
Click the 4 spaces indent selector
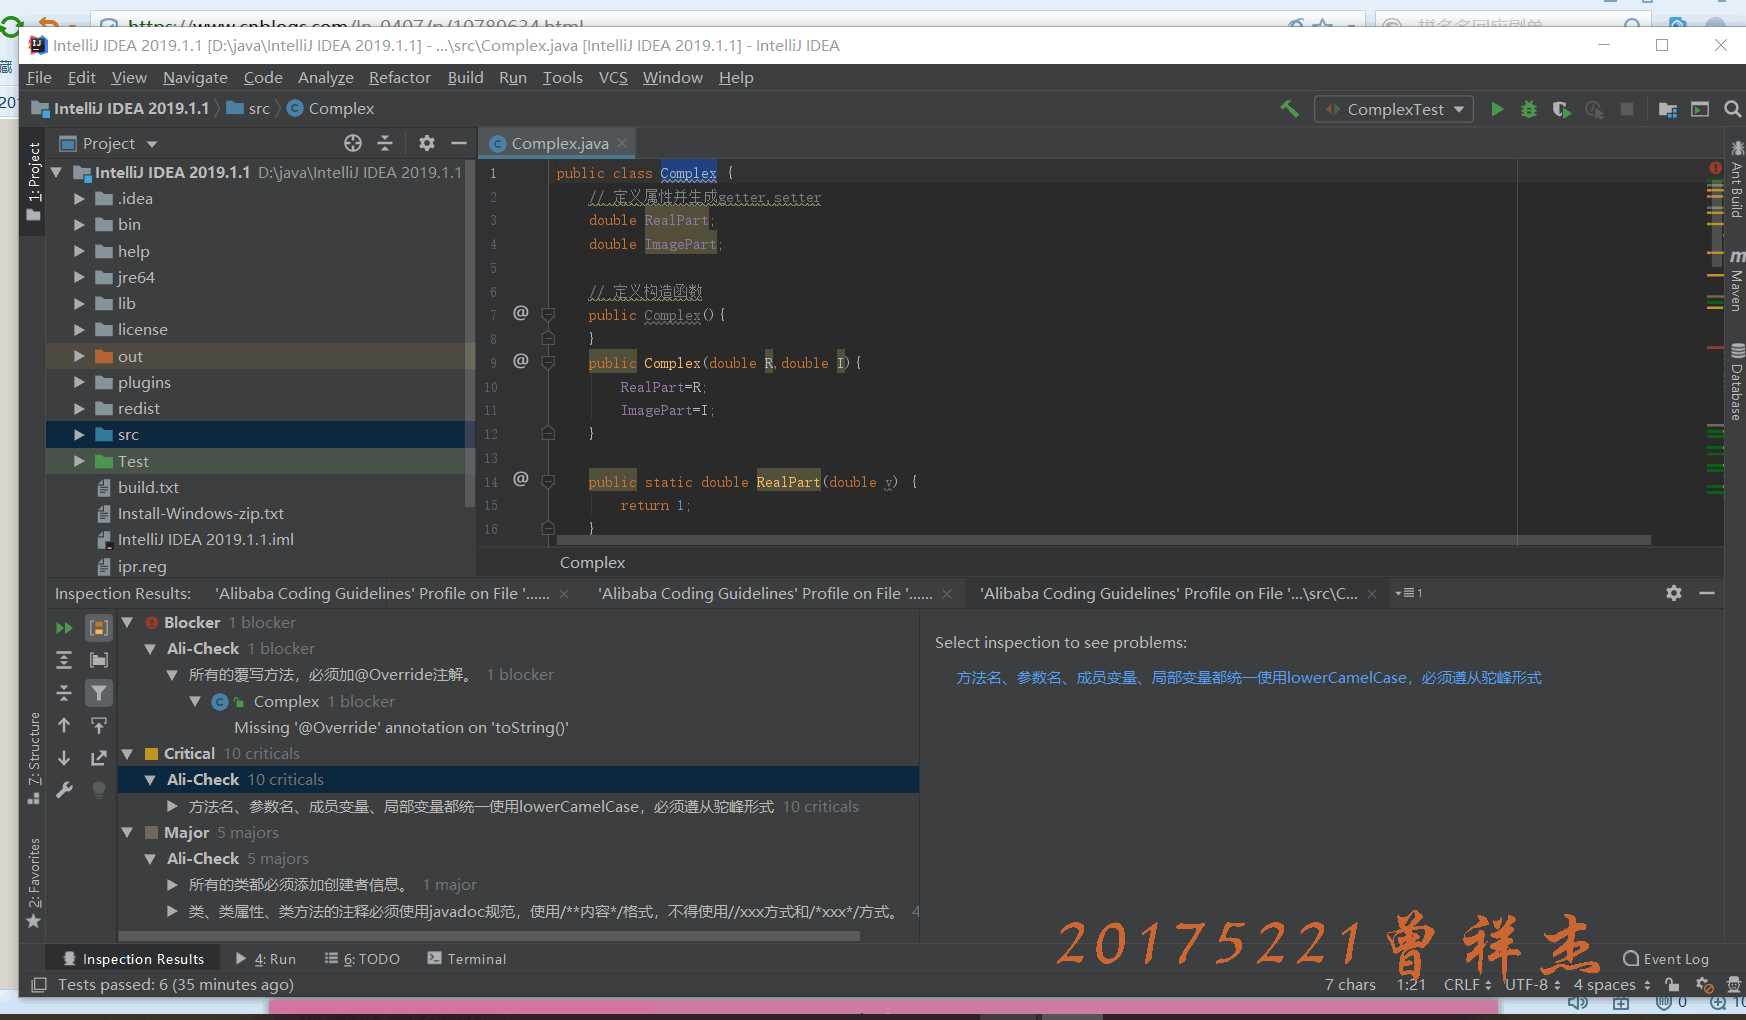[1612, 985]
